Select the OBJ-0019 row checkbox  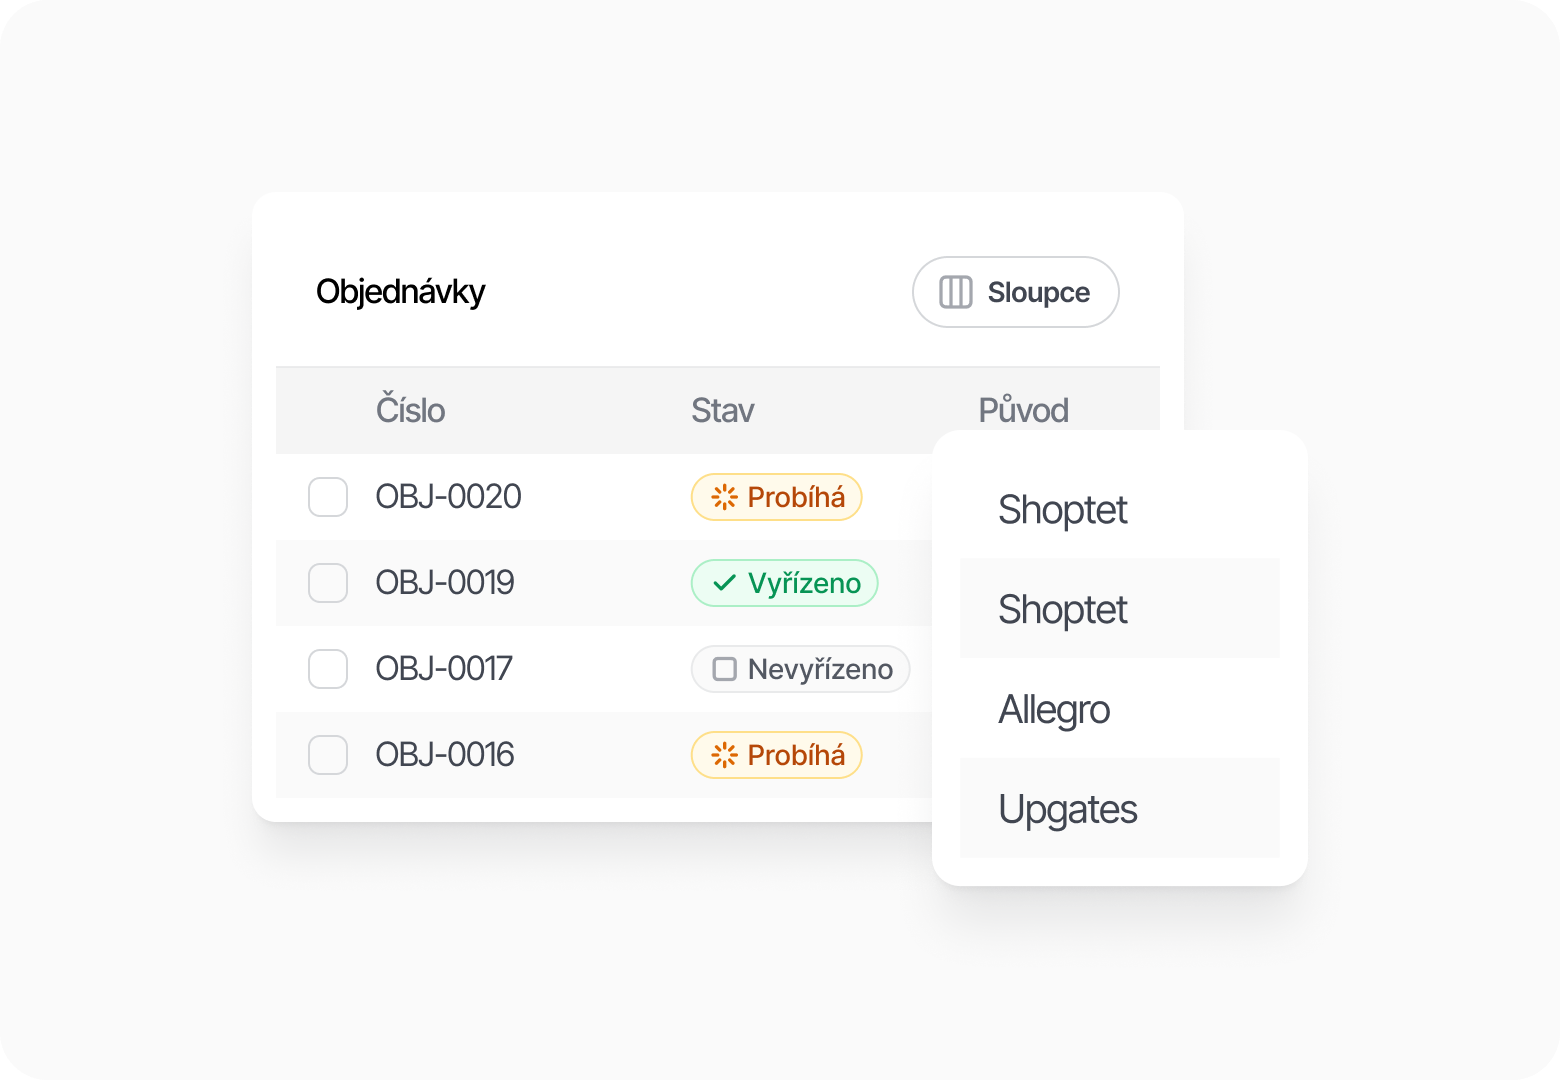(x=328, y=583)
